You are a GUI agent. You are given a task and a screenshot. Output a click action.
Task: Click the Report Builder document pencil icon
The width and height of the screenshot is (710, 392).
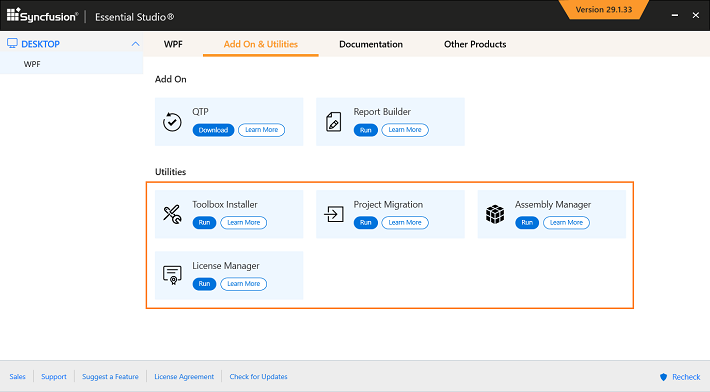[x=334, y=122]
